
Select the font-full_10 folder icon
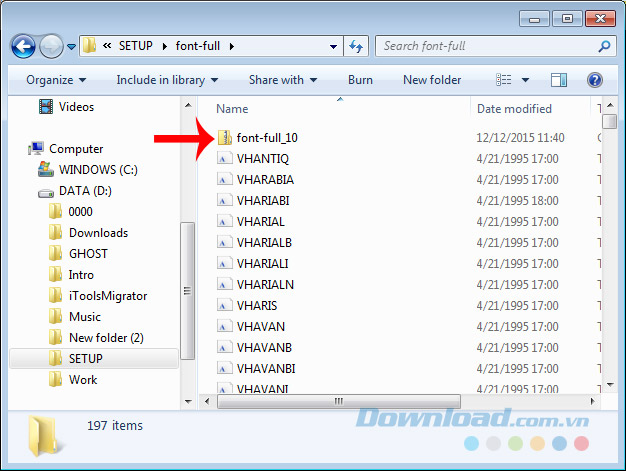(226, 137)
